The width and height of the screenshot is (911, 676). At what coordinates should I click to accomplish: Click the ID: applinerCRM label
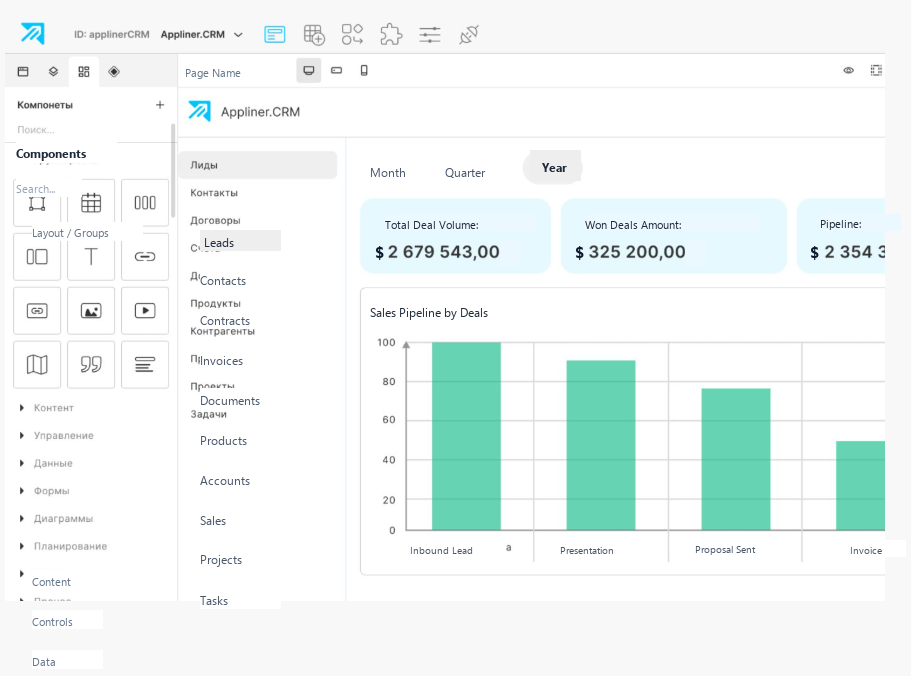click(112, 35)
